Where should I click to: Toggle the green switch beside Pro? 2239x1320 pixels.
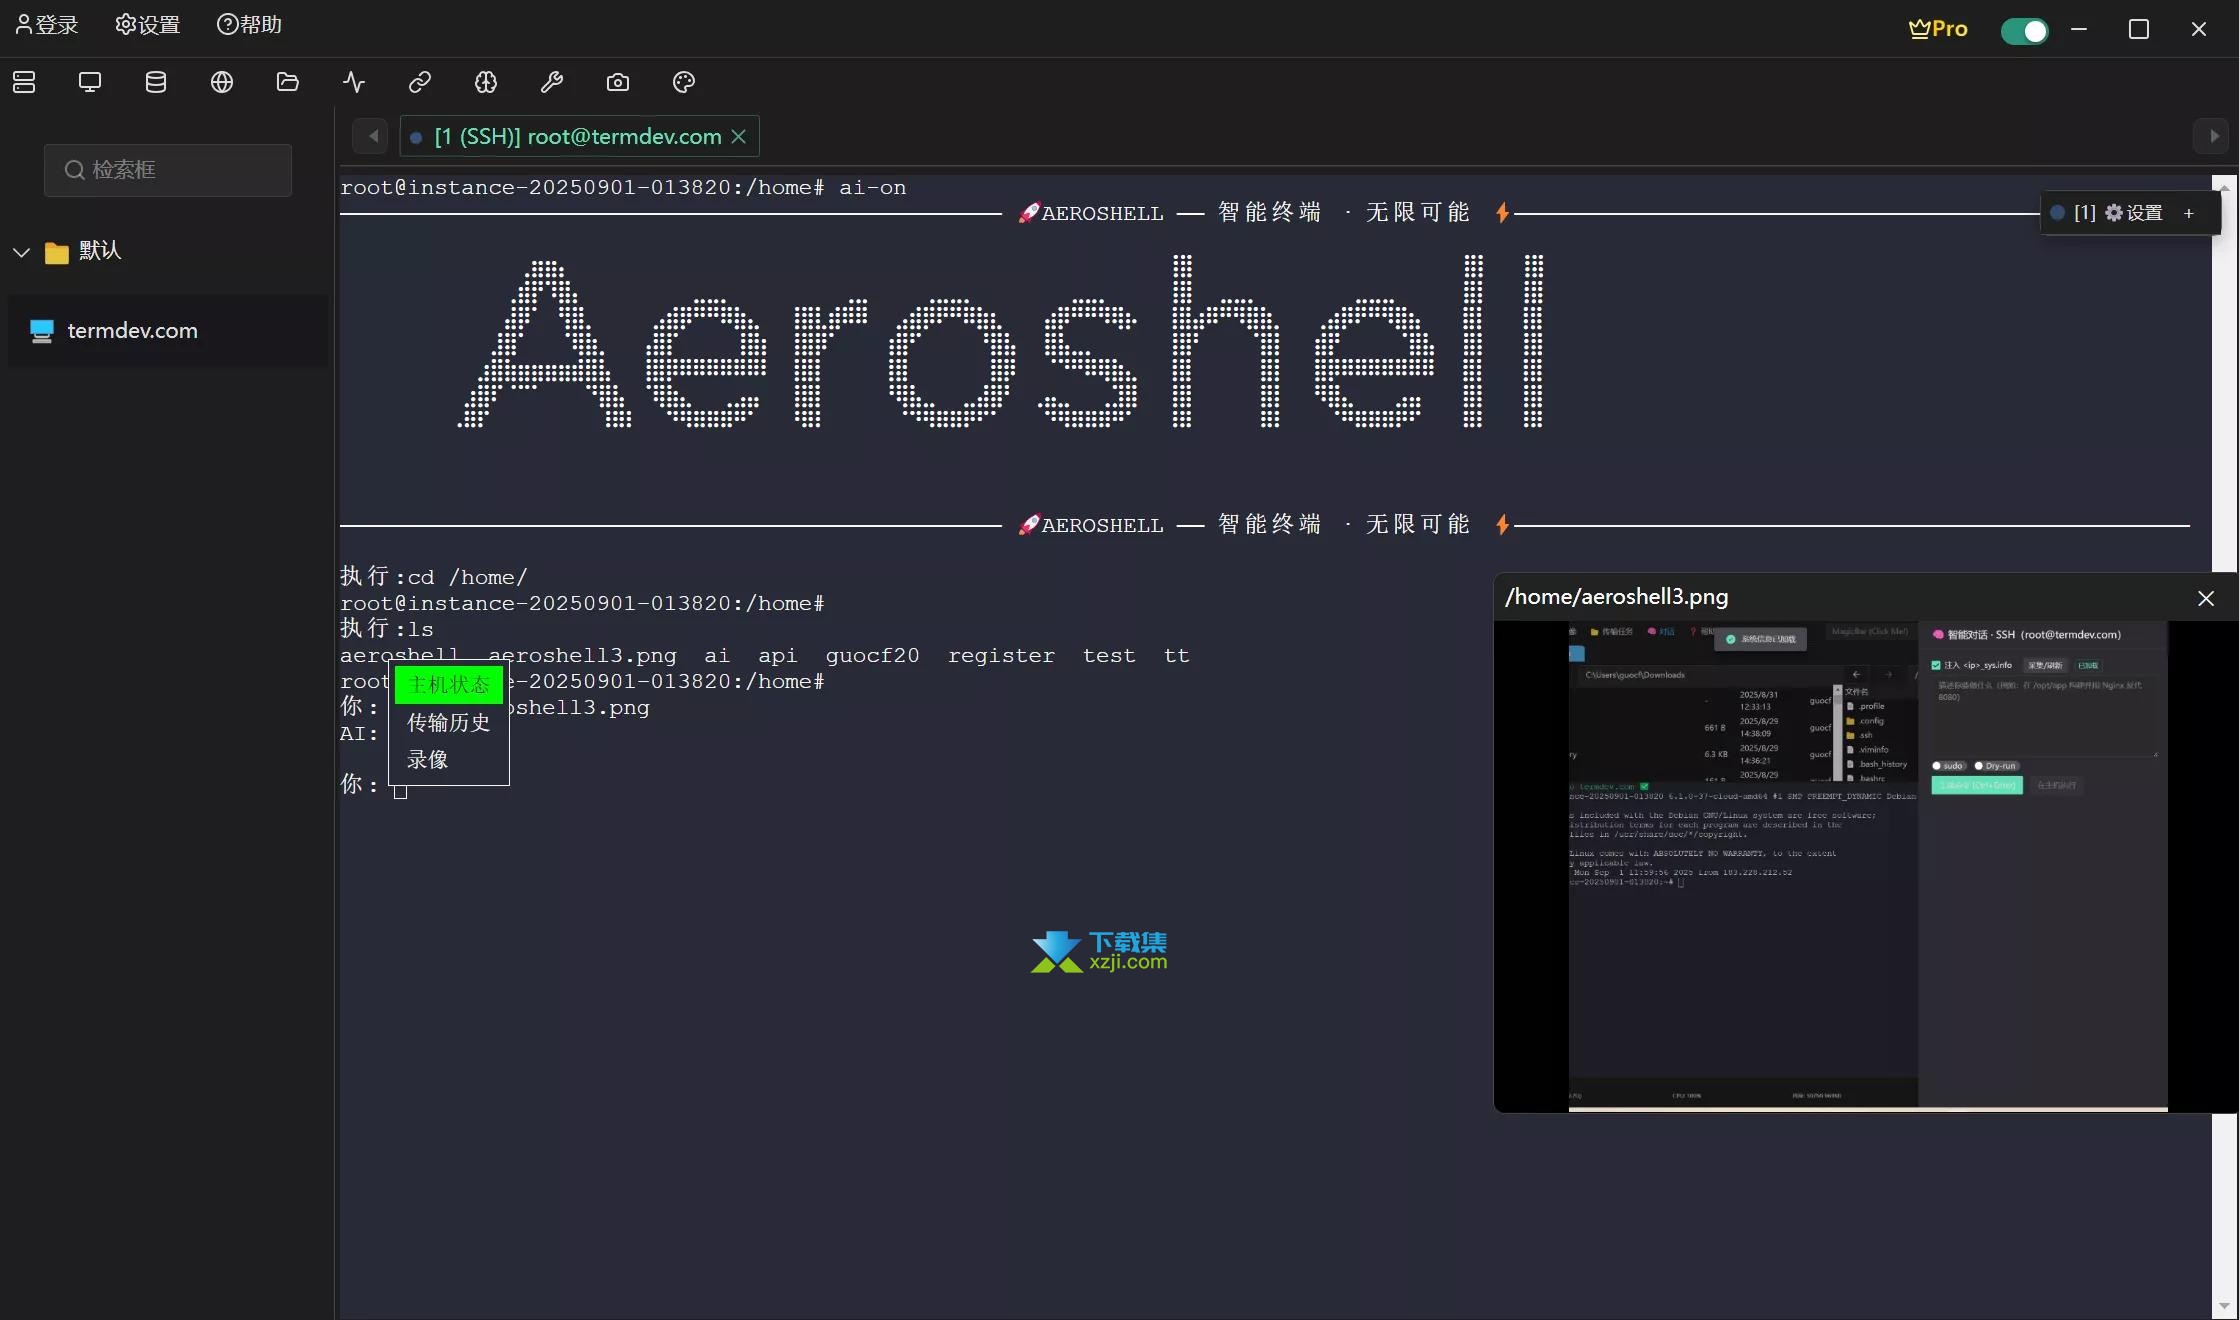click(x=2024, y=30)
